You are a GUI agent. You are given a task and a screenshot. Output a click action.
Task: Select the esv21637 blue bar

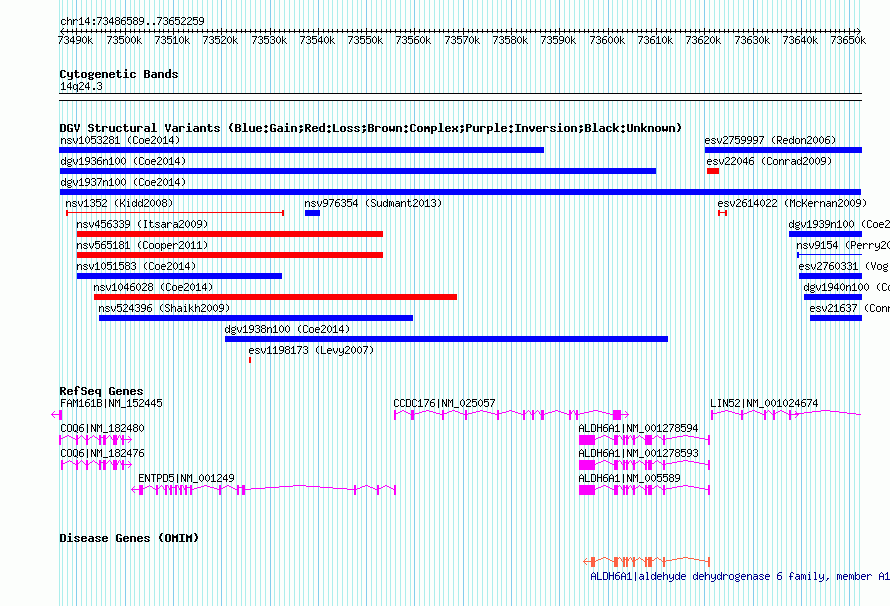tap(836, 318)
